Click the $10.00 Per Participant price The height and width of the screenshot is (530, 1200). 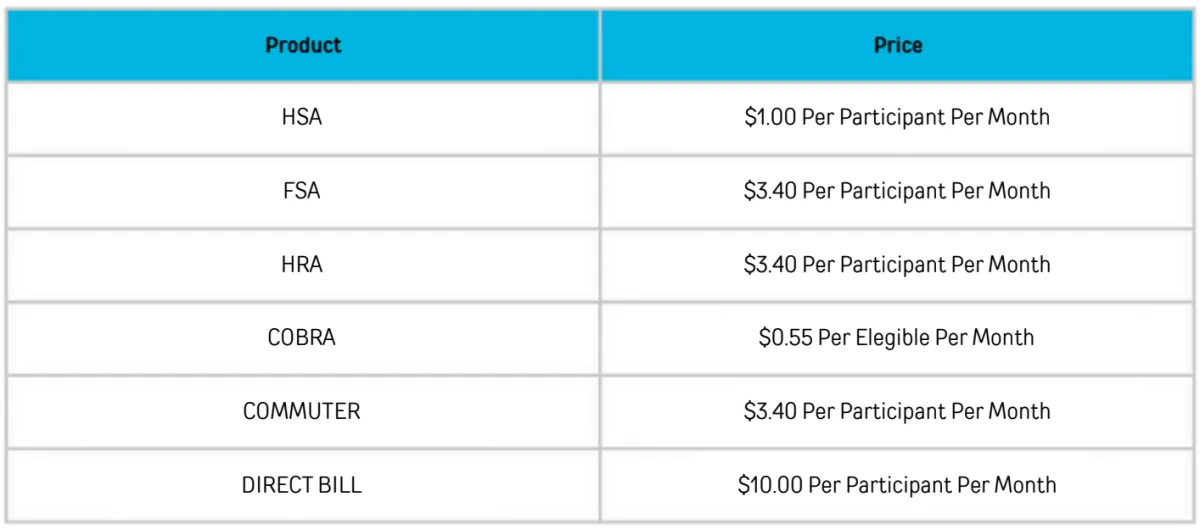coord(897,486)
